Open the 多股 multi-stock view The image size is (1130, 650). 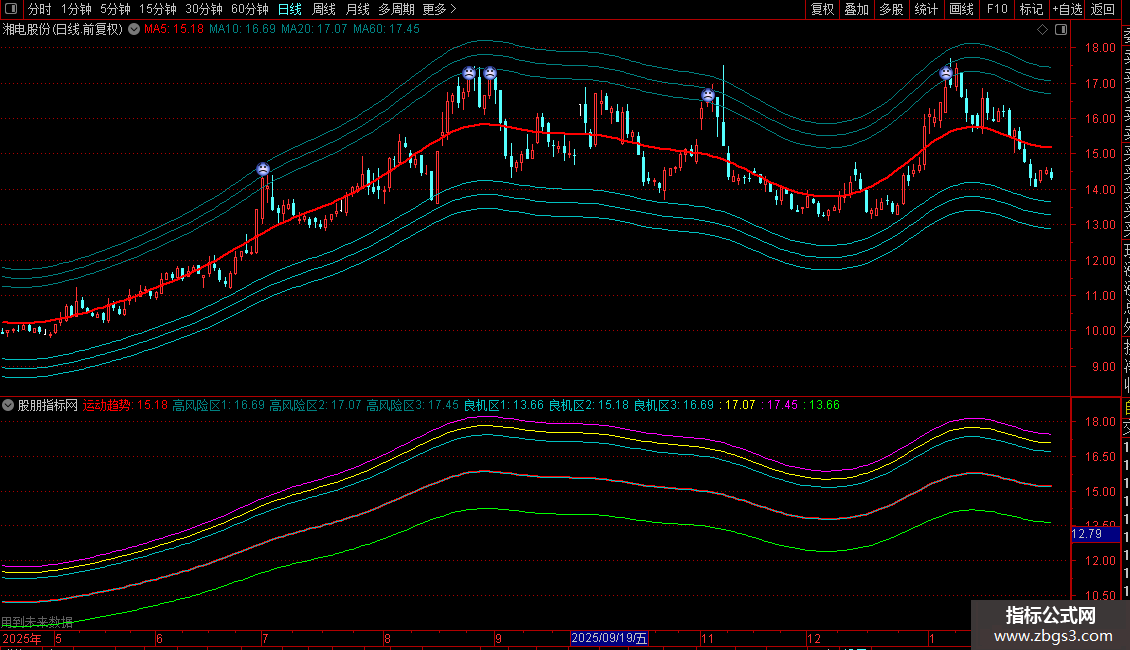pos(891,9)
